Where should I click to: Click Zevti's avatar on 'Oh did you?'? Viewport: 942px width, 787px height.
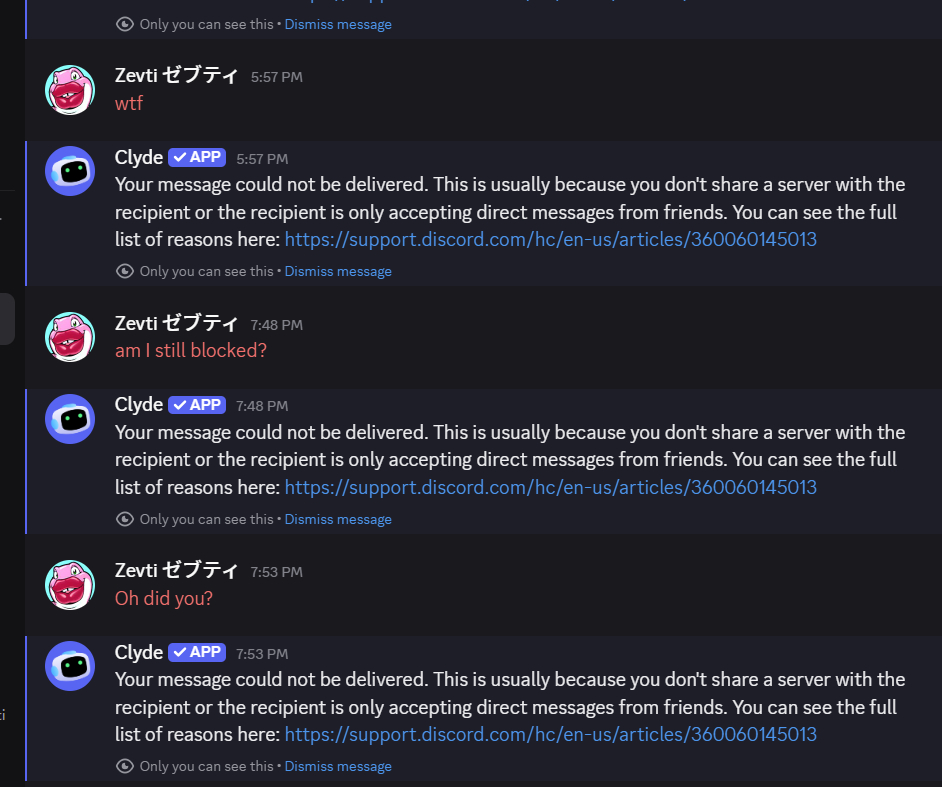pos(71,584)
